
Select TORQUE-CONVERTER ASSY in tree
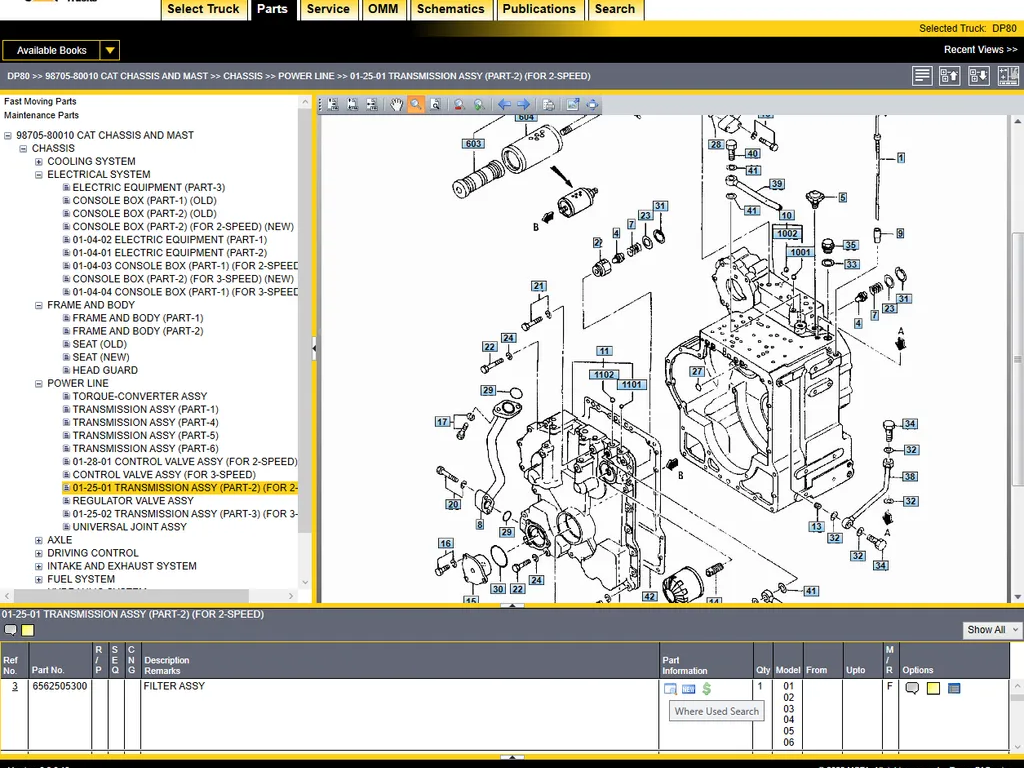point(140,396)
